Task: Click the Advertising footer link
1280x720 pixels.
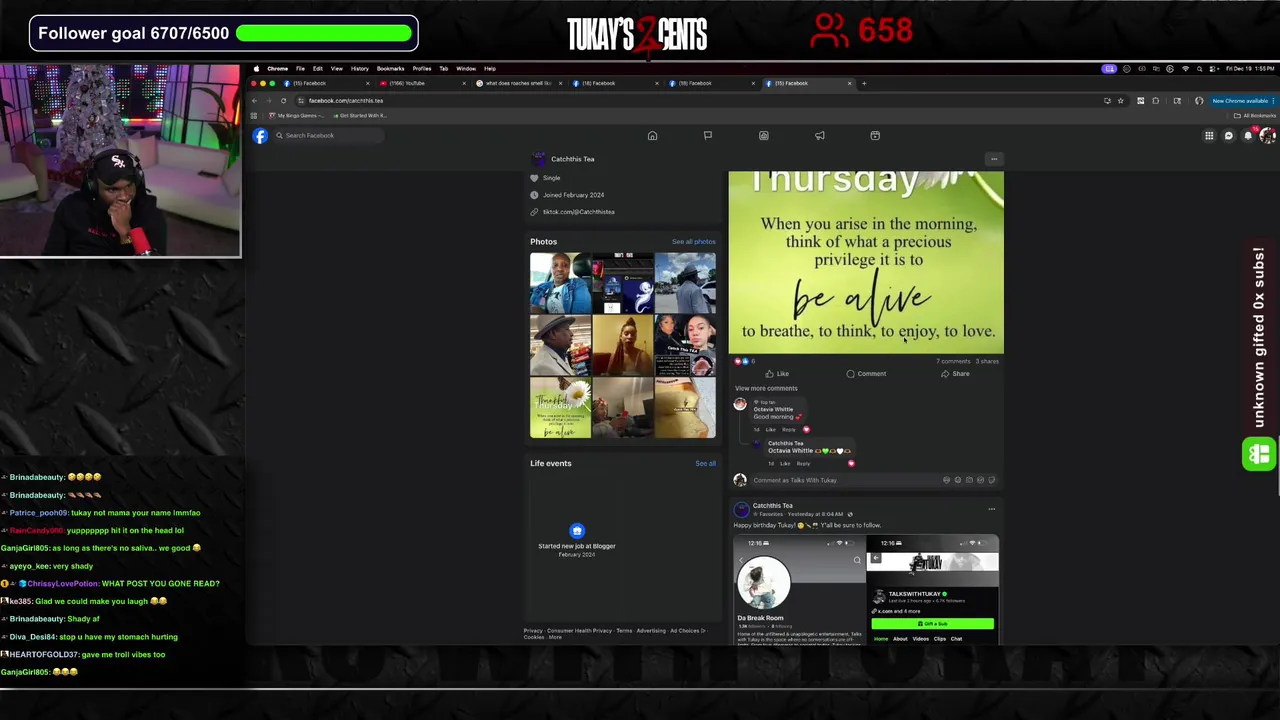Action: pyautogui.click(x=651, y=631)
